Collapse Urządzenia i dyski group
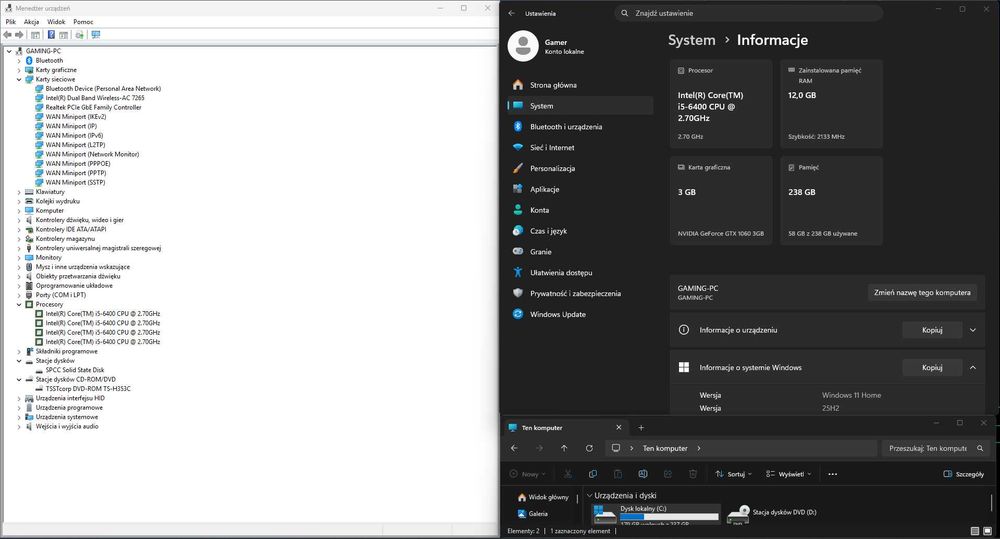 tap(589, 495)
